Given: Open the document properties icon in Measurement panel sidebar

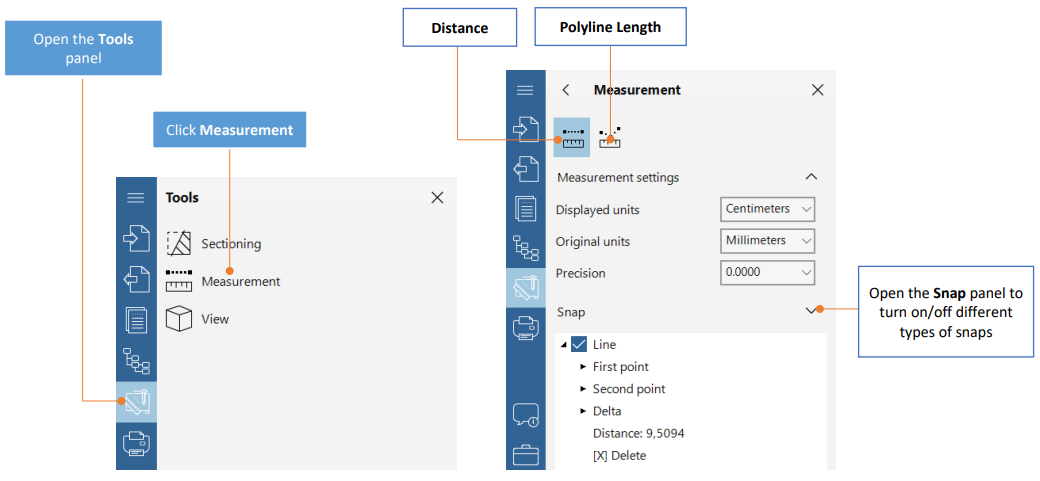Looking at the screenshot, I should (525, 208).
